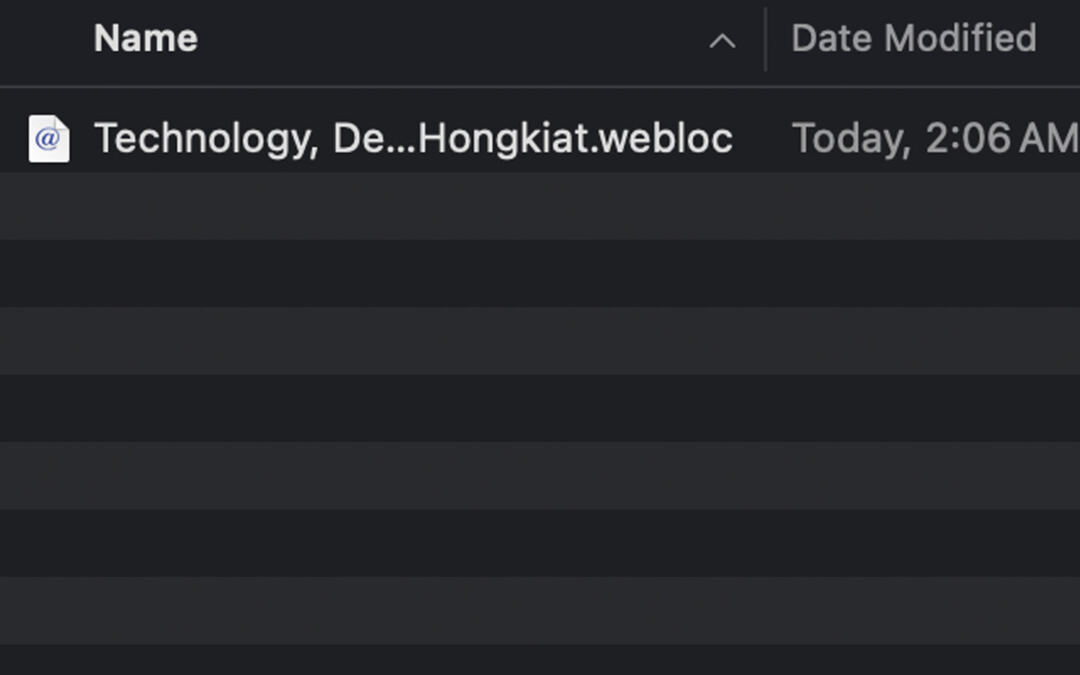Sort by the Date Modified column
The width and height of the screenshot is (1080, 675).
click(x=913, y=39)
